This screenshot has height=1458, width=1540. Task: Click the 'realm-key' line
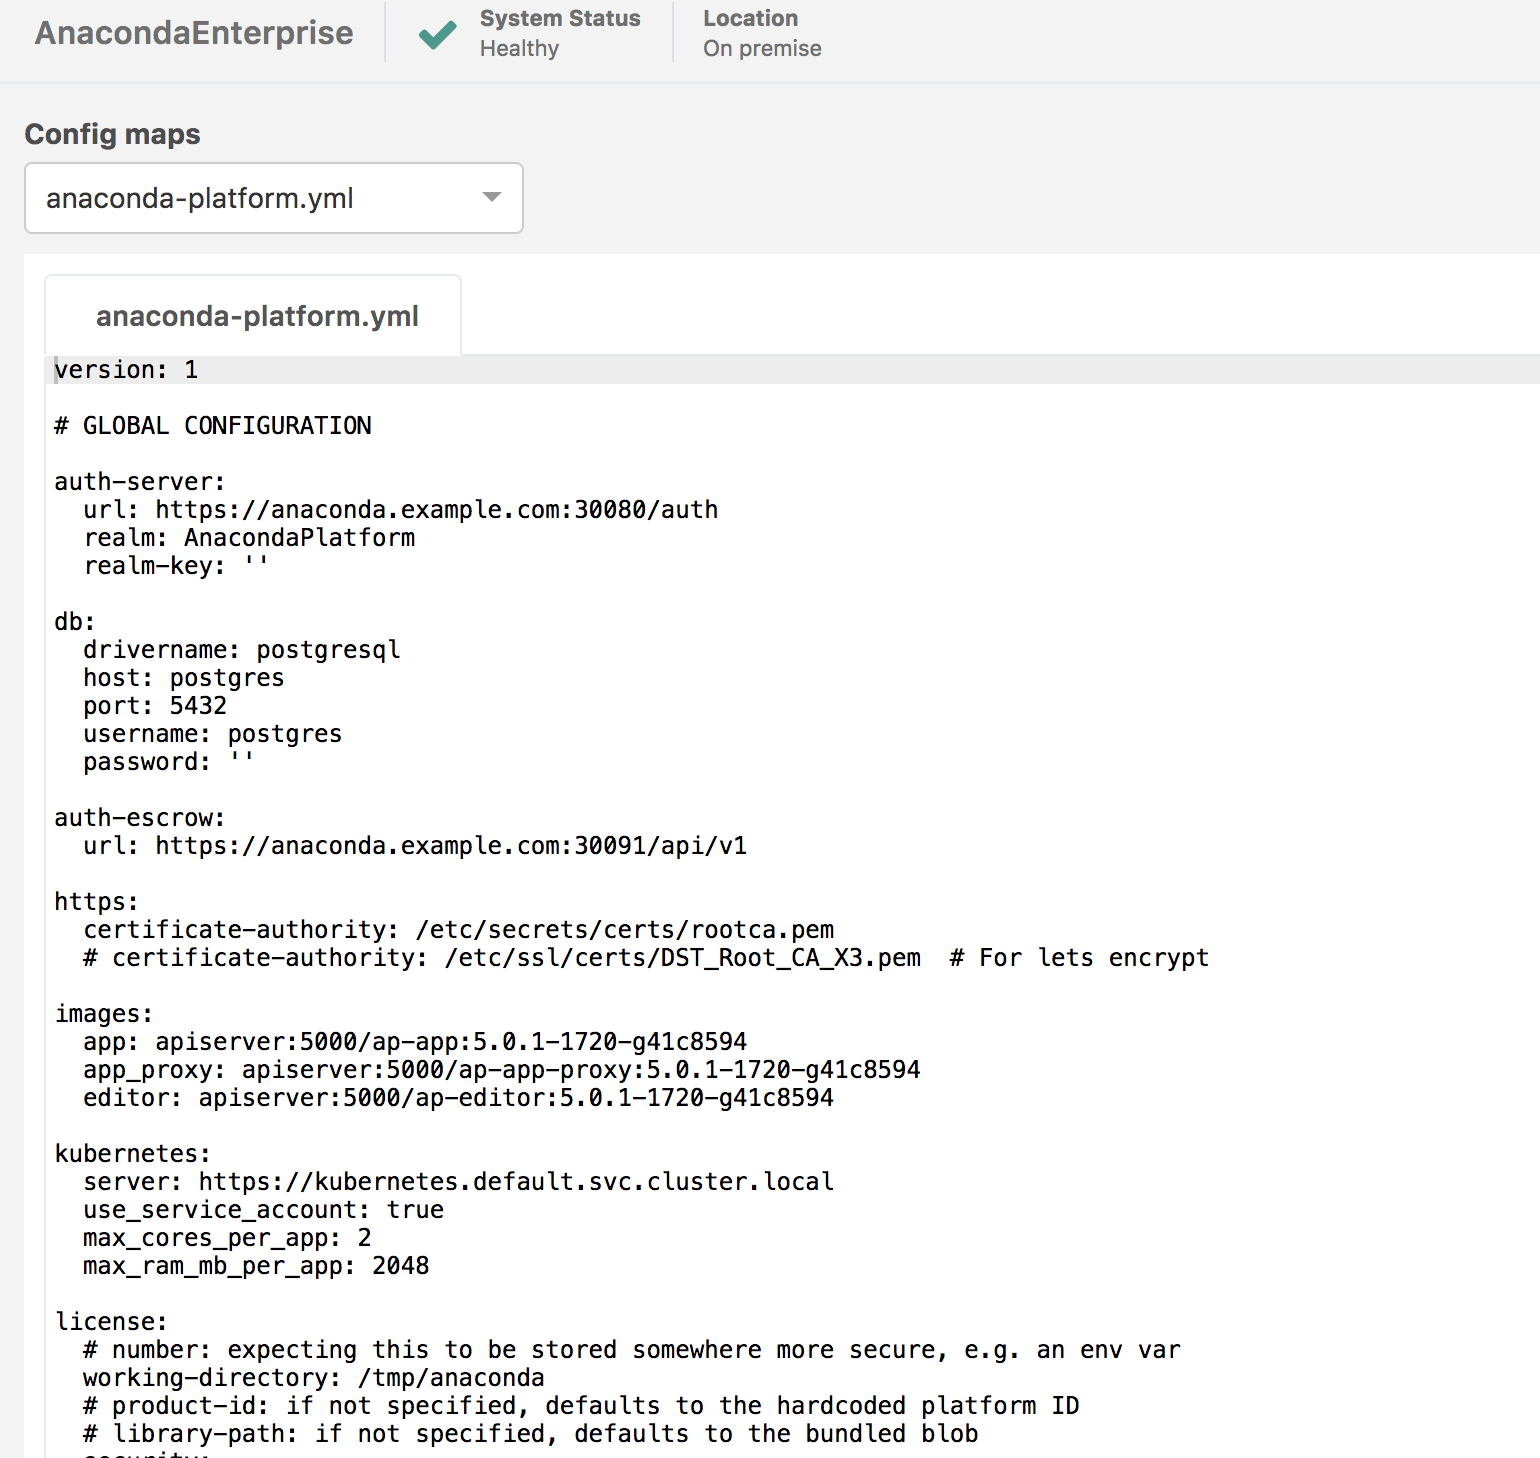[176, 566]
